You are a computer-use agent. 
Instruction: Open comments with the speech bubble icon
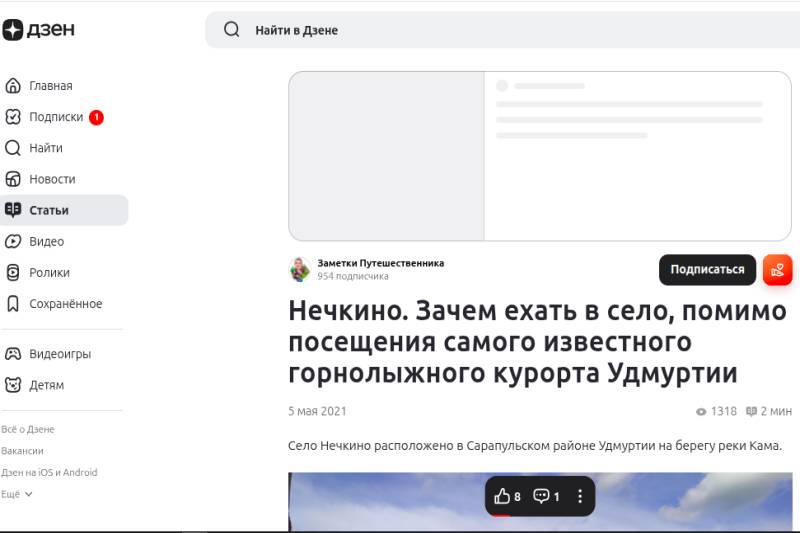541,496
